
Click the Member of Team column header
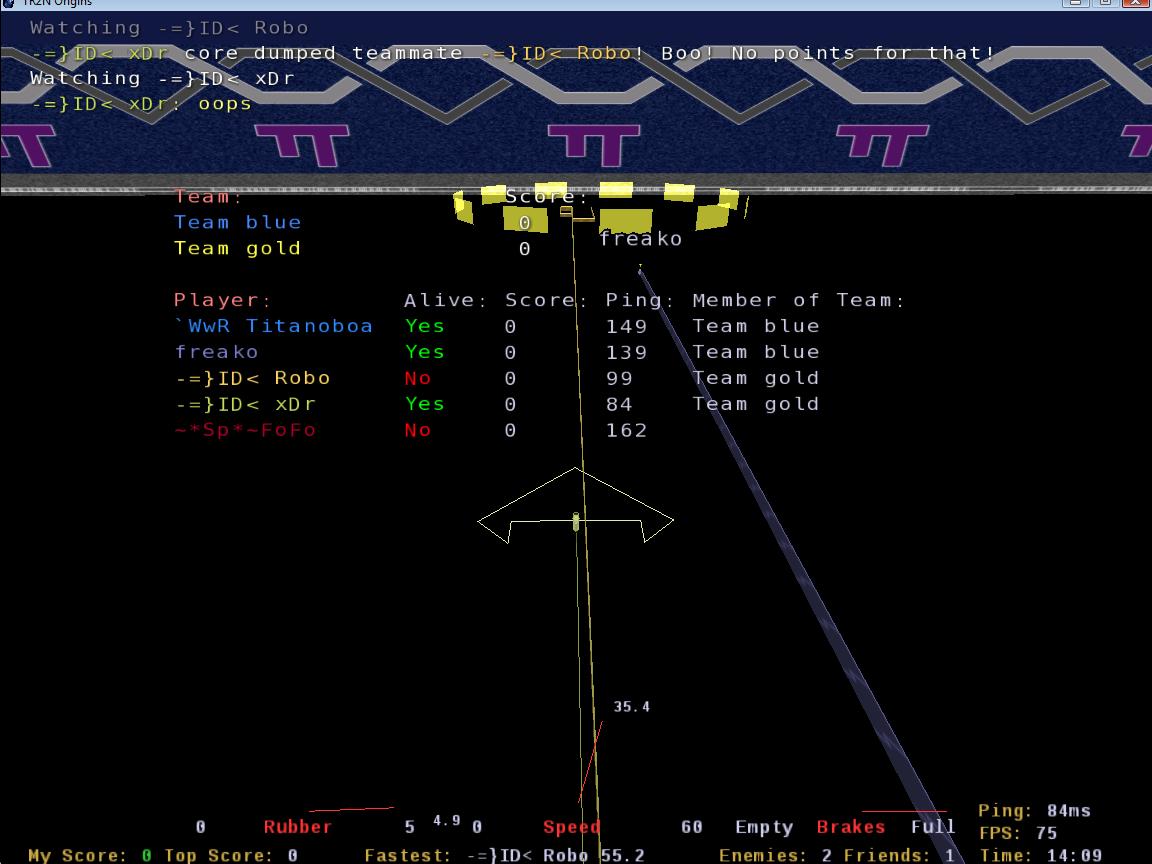click(798, 300)
